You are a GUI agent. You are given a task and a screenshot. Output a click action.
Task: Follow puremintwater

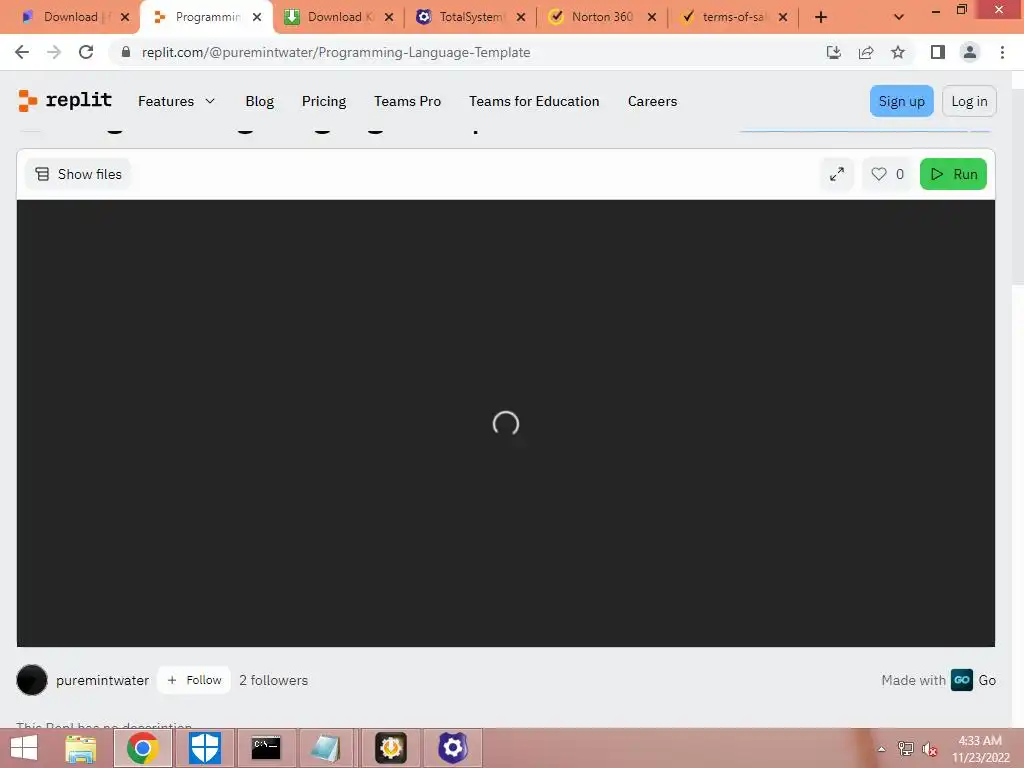[x=194, y=680]
